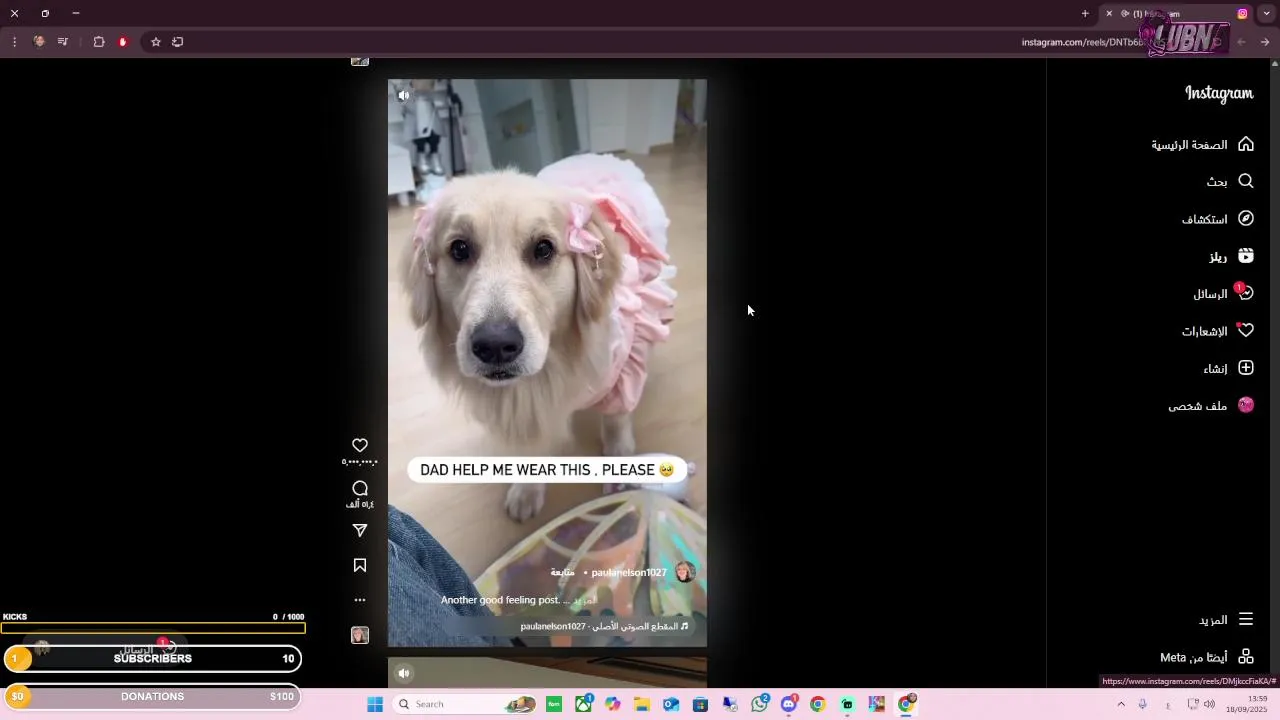Screen dimensions: 1280x720
Task: Open Windows Start menu
Action: pos(375,704)
